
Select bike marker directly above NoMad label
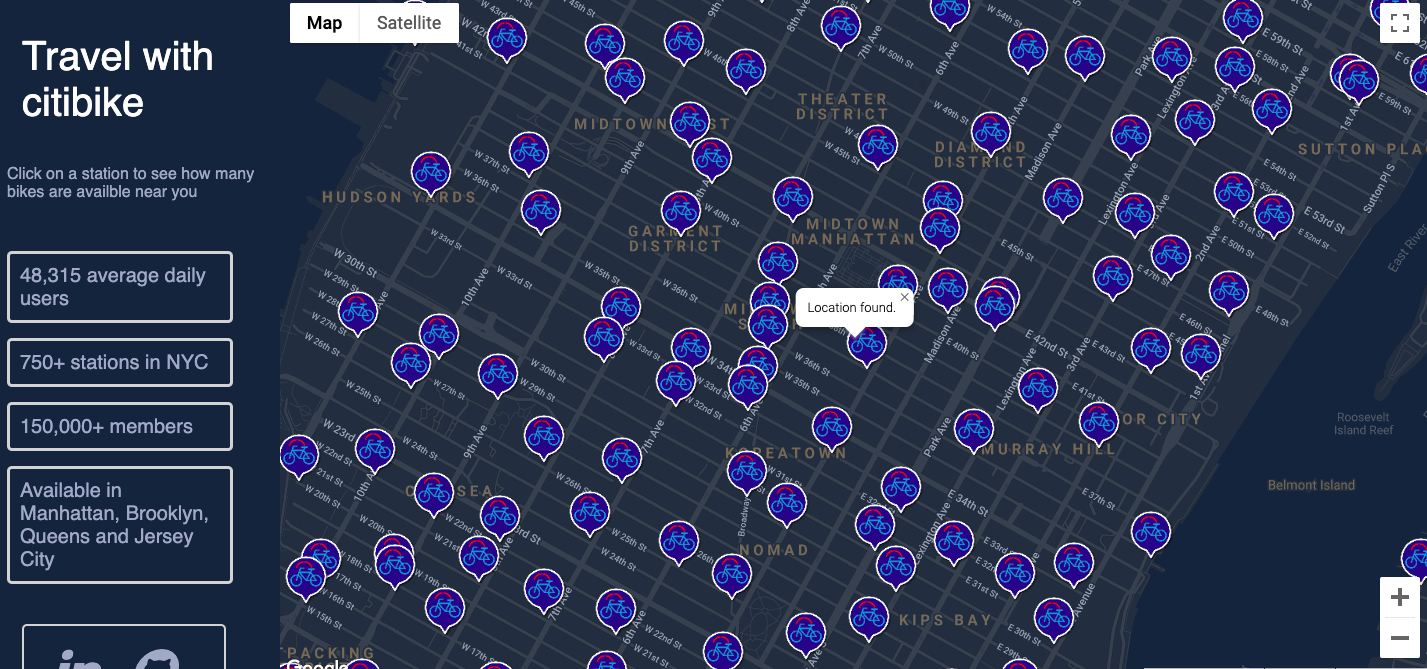(x=786, y=504)
